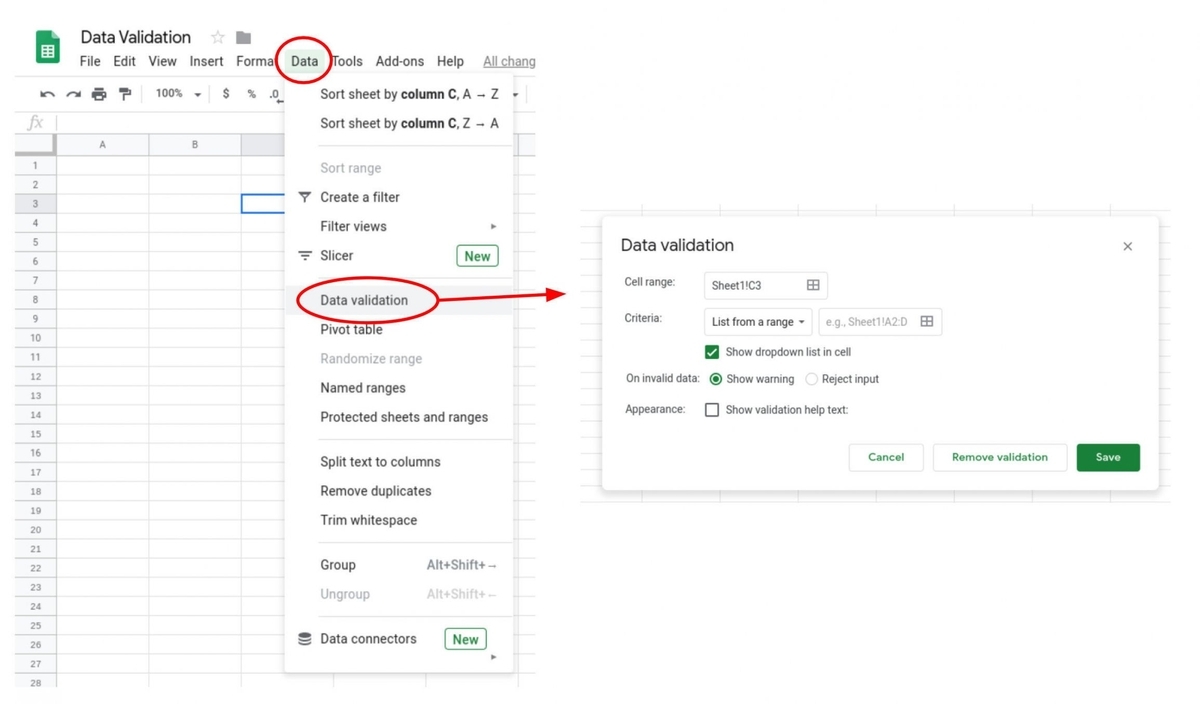Check Show validation help text

click(713, 409)
